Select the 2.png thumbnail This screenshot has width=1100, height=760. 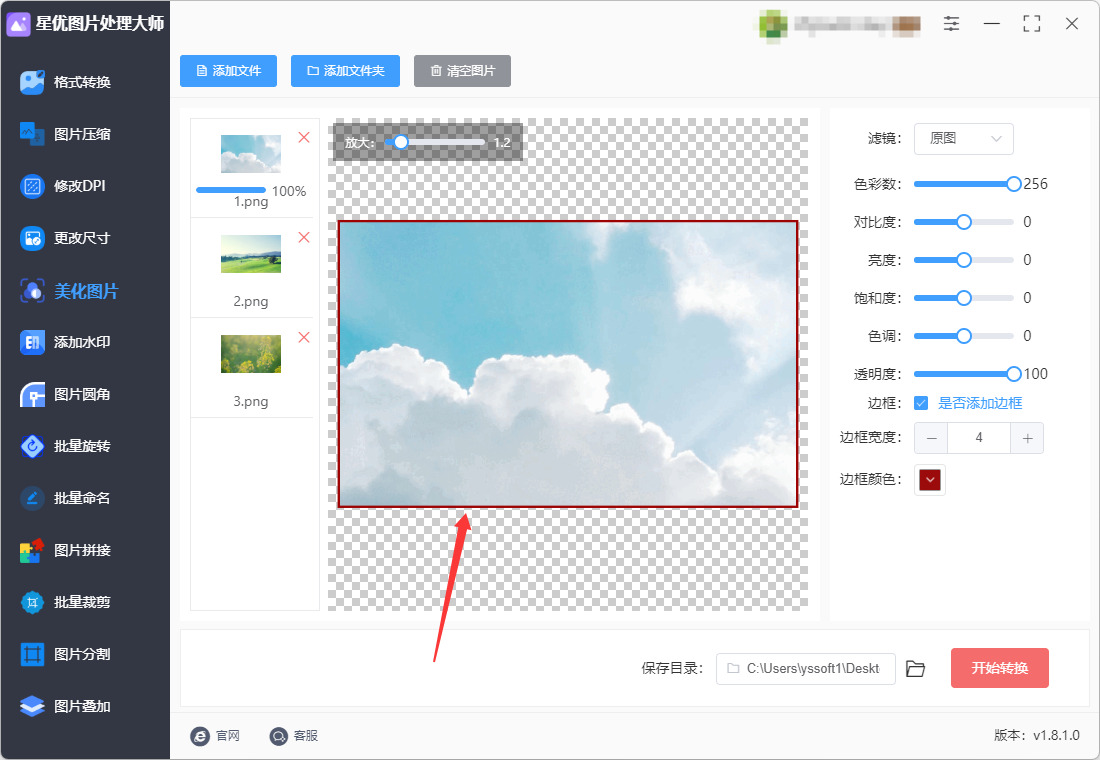coord(250,253)
